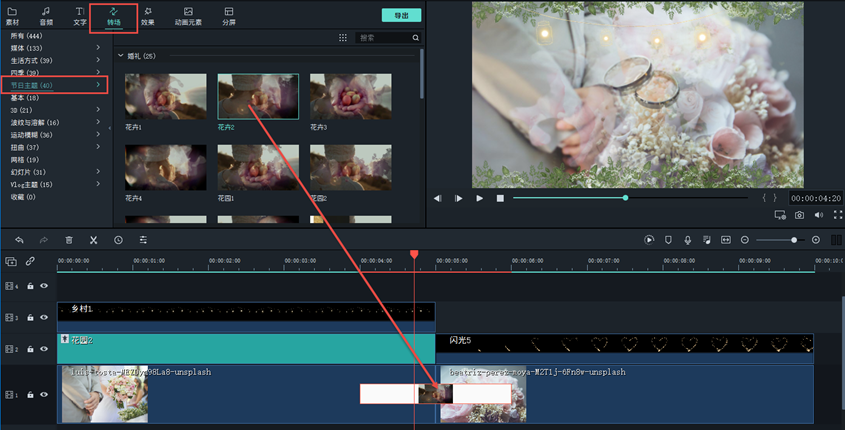Image resolution: width=845 pixels, height=430 pixels.
Task: Toggle lock on track 2
Action: click(x=30, y=349)
